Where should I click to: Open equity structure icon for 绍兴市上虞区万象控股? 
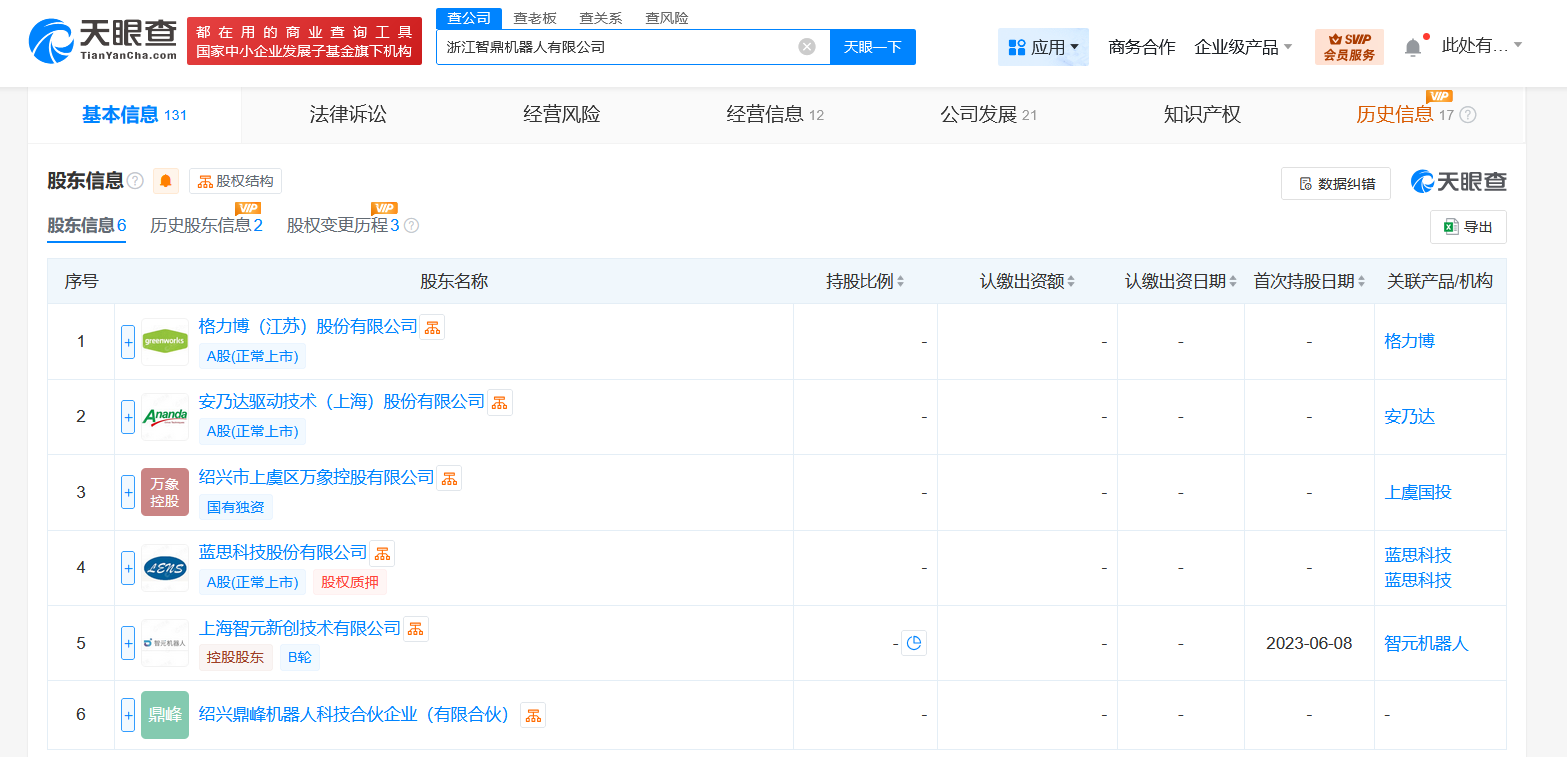point(450,478)
